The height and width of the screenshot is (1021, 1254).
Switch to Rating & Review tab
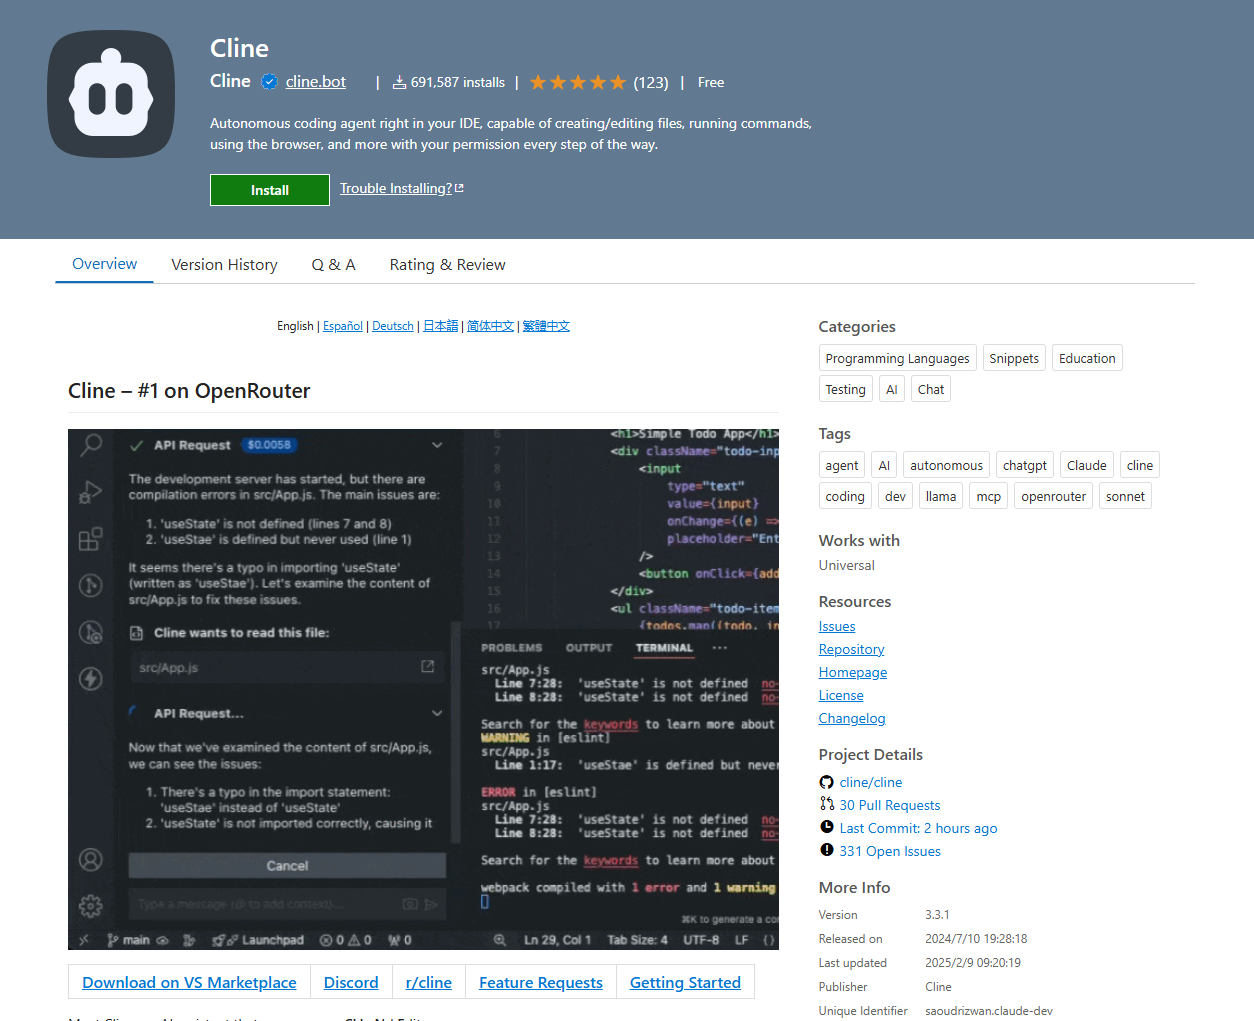[447, 265]
